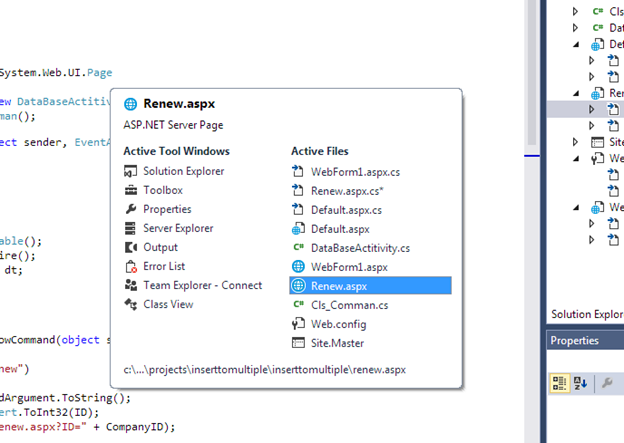Click the Server Explorer icon
This screenshot has width=624, height=443.
coord(131,228)
